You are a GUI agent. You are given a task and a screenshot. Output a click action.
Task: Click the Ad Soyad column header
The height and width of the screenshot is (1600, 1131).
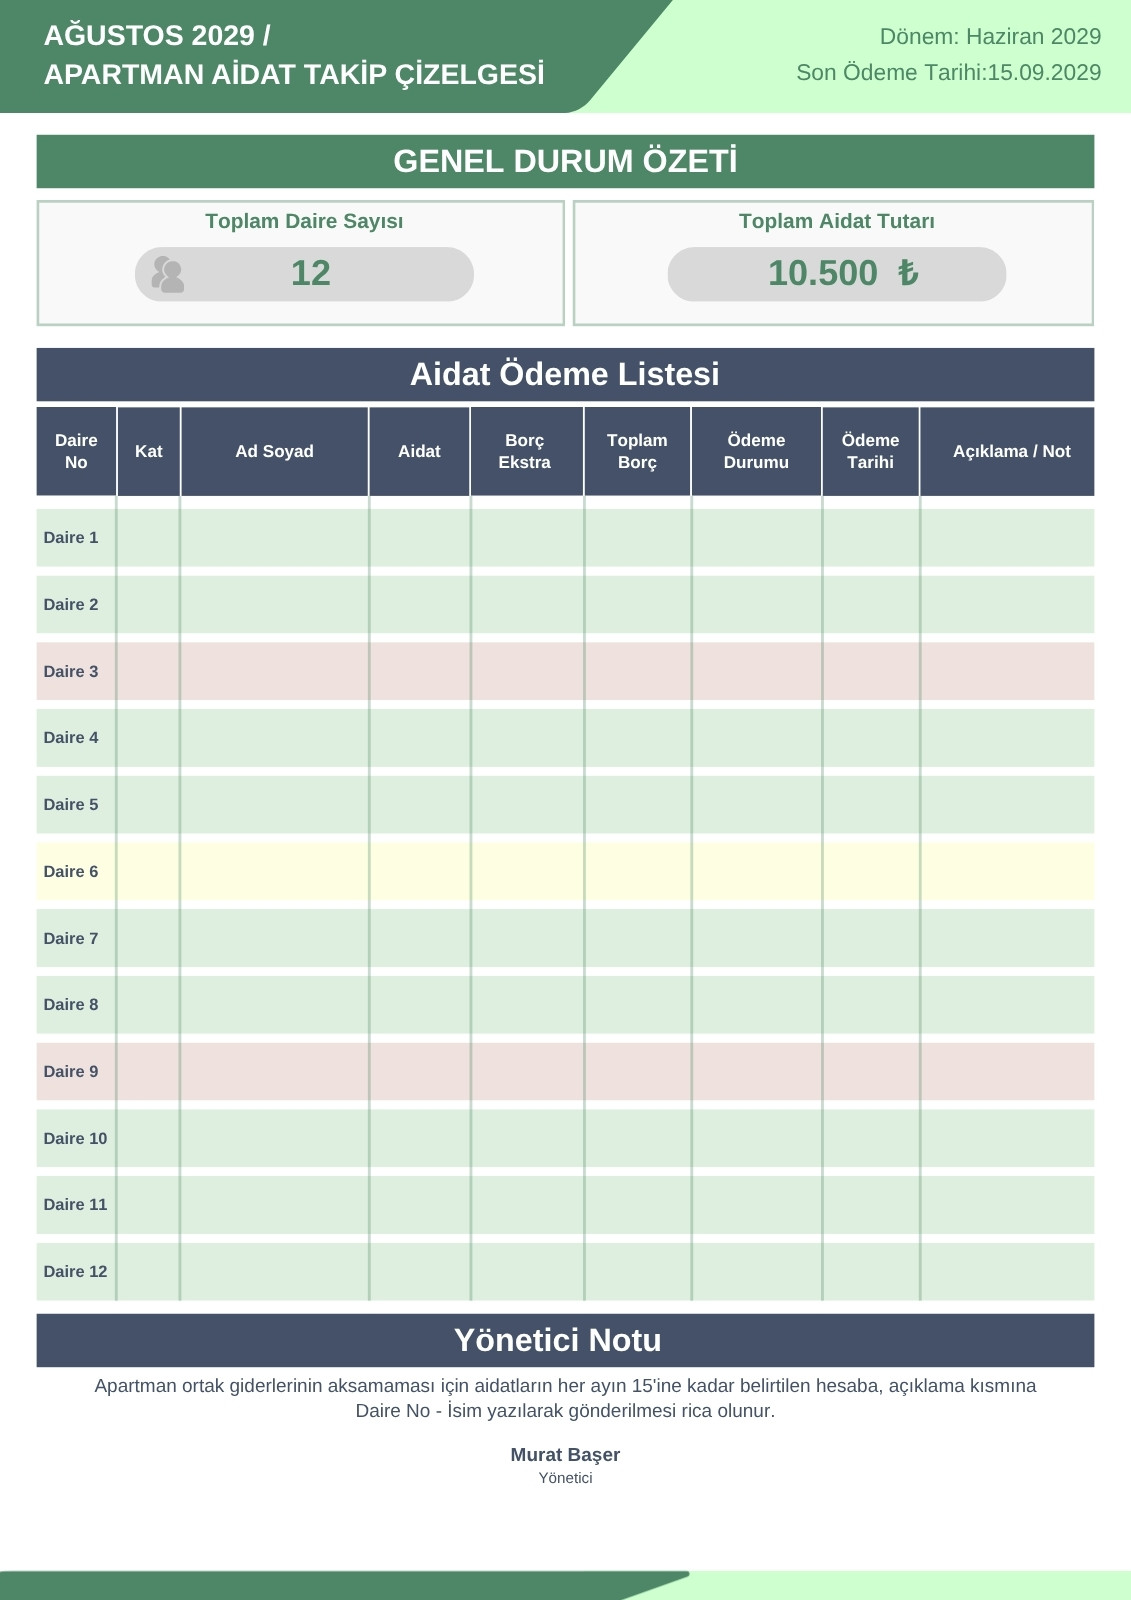point(274,451)
